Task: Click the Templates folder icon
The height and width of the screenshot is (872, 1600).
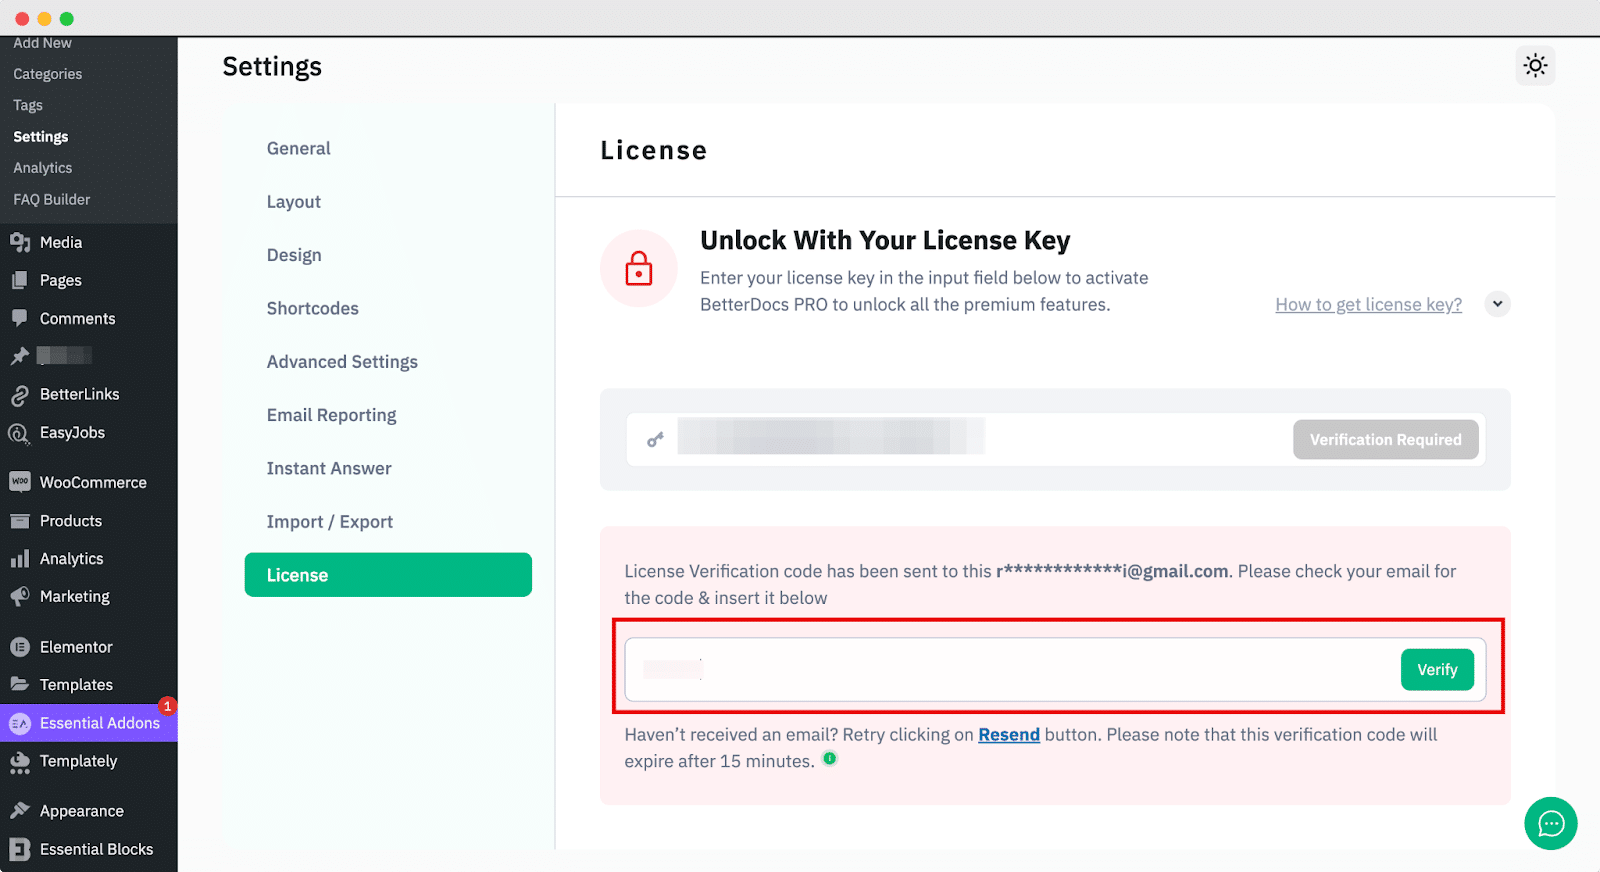Action: click(x=20, y=684)
